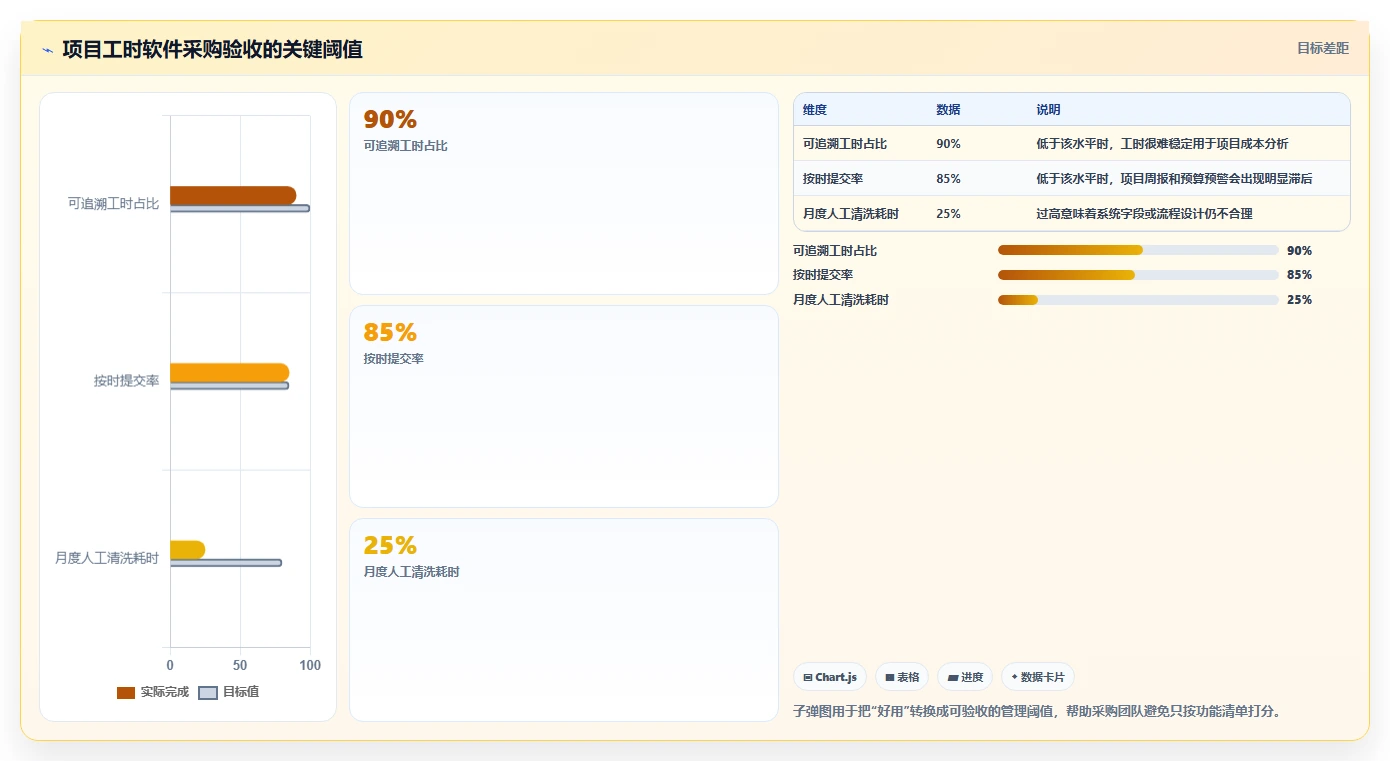The height and width of the screenshot is (761, 1390).
Task: Click the 25% label beside the progress bar
Action: 1299,300
